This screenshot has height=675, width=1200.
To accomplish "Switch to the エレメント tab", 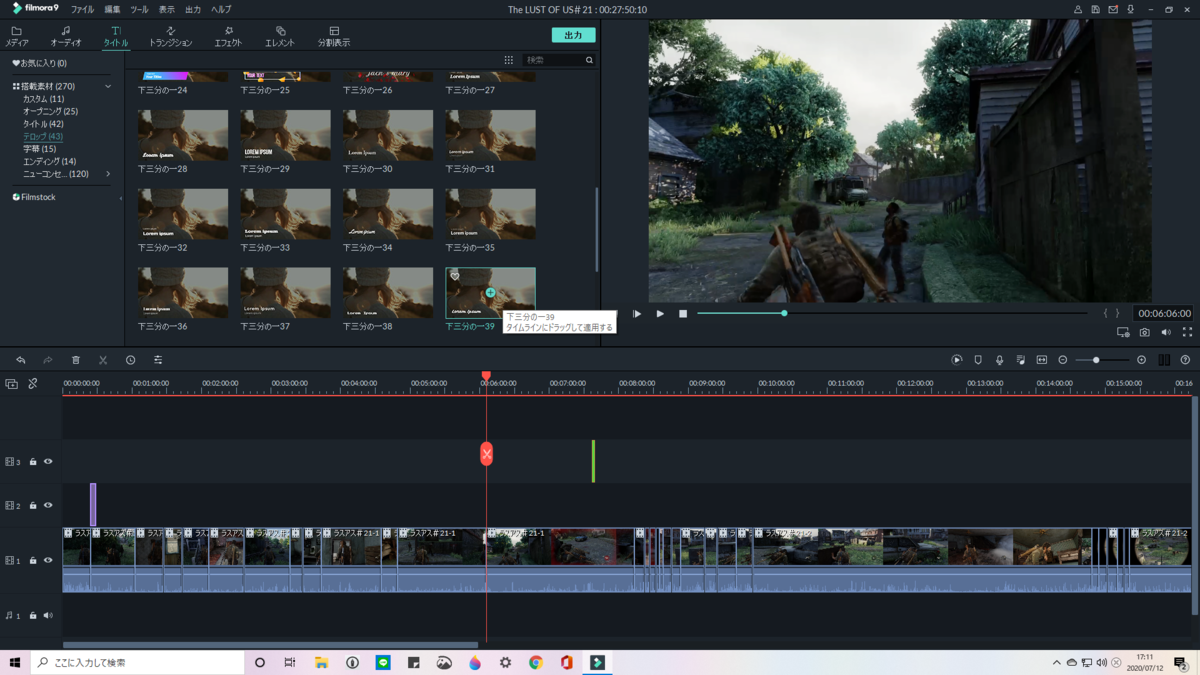I will point(280,37).
